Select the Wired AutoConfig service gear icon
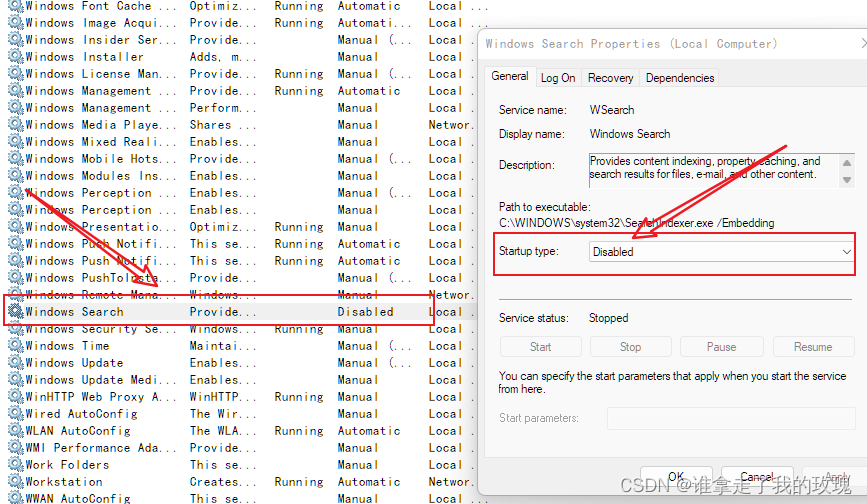This screenshot has width=867, height=504. pyautogui.click(x=15, y=413)
